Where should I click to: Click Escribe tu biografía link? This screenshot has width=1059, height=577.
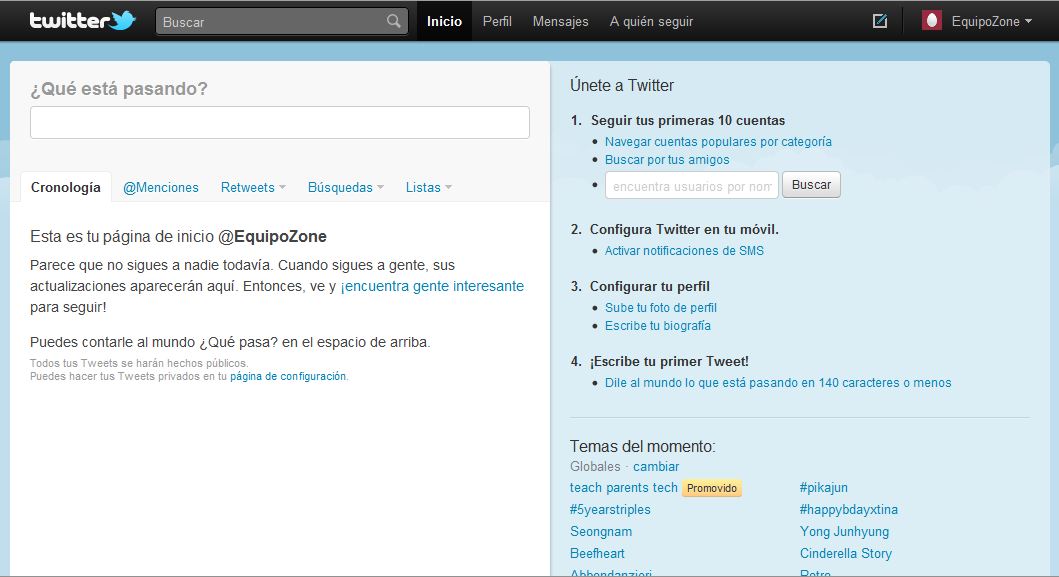point(657,326)
